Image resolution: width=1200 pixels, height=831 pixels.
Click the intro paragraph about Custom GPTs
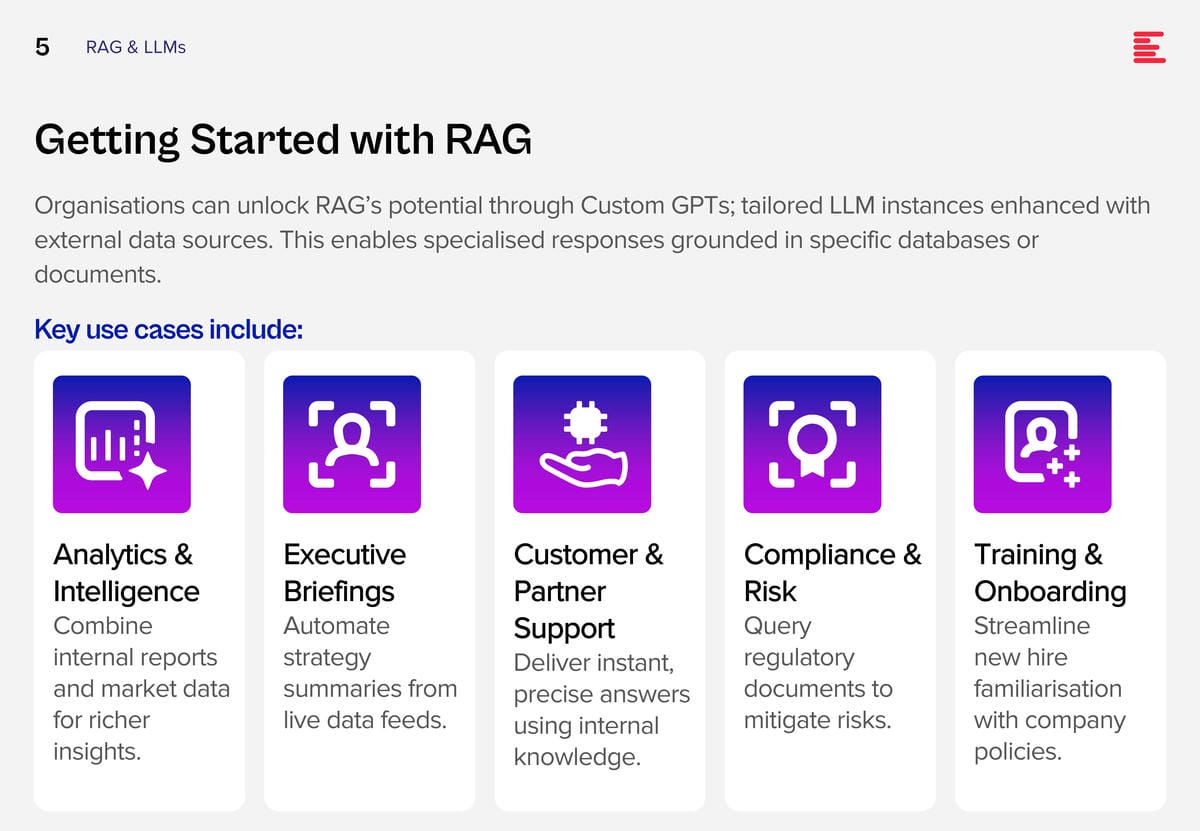(592, 240)
